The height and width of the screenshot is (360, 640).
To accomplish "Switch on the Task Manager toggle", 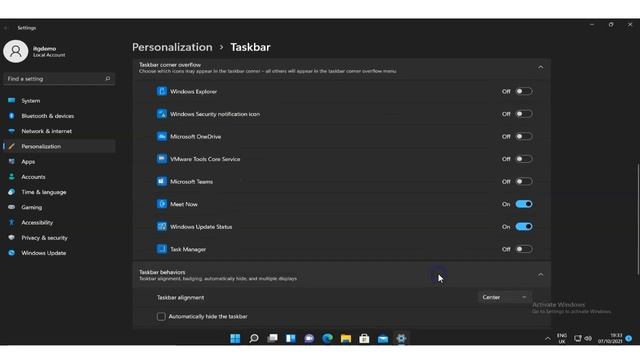I will click(524, 249).
